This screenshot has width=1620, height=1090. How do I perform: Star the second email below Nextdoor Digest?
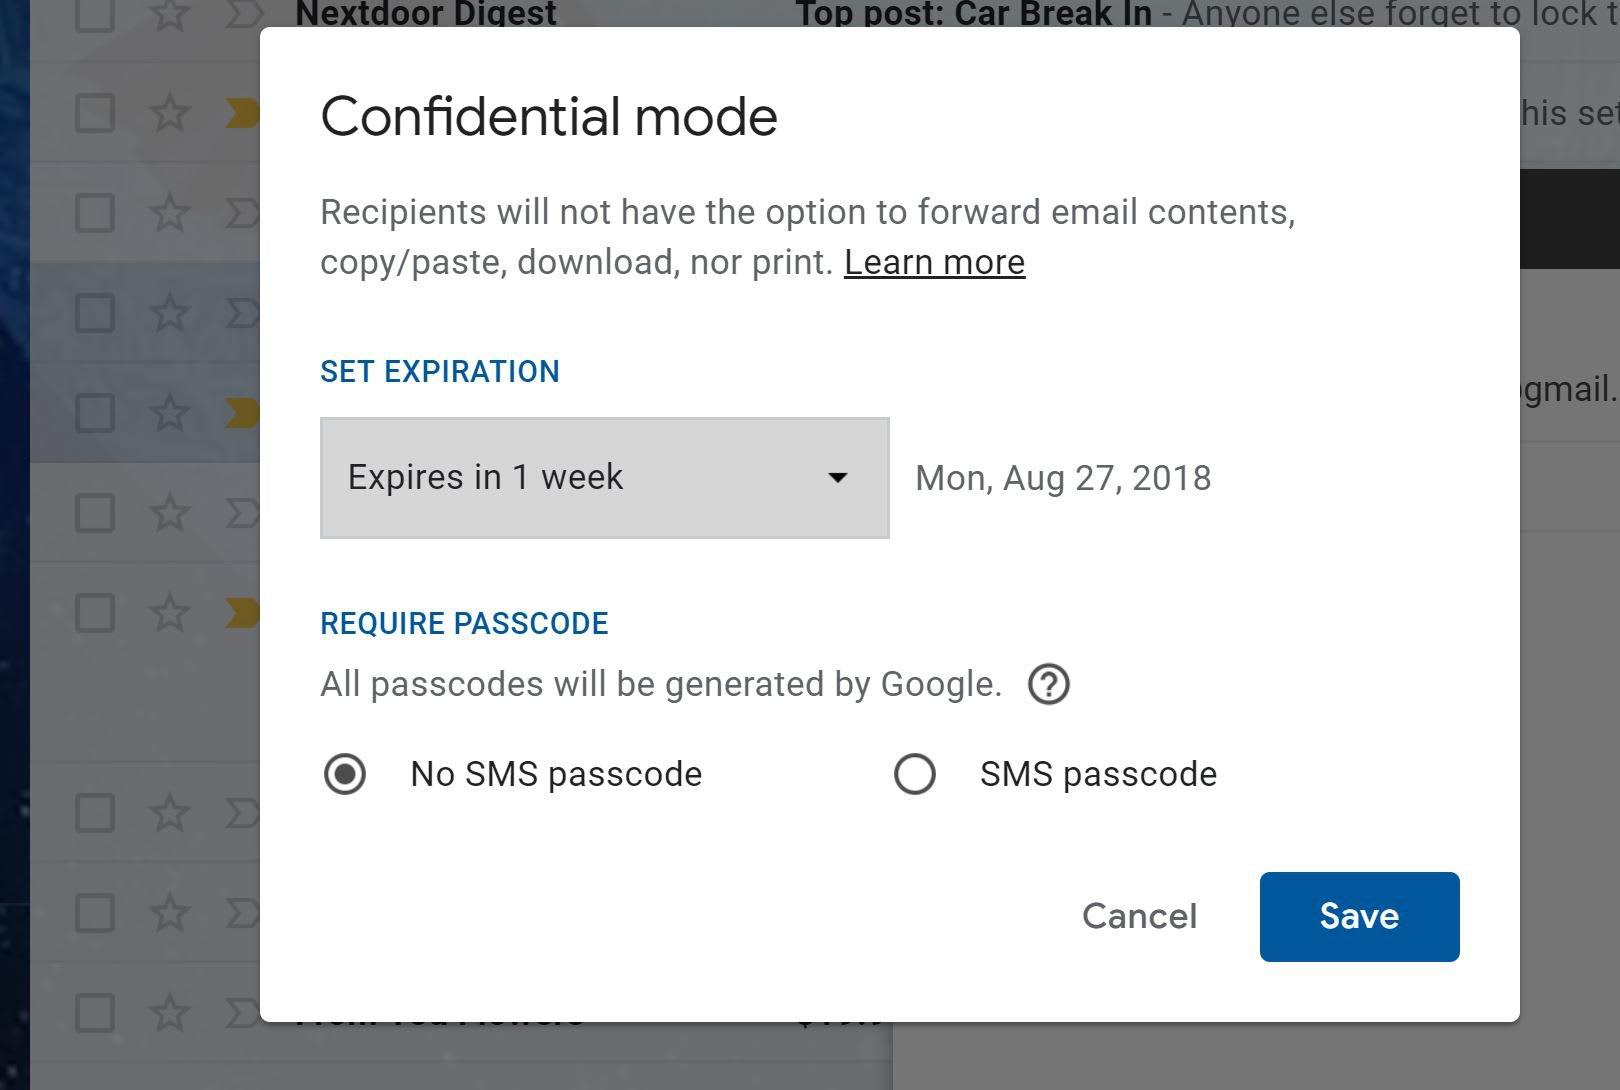169,213
